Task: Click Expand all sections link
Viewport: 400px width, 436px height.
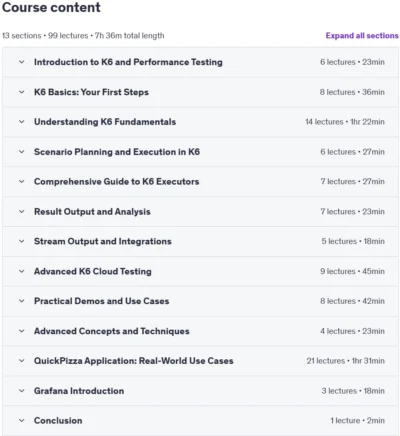Action: (x=362, y=36)
